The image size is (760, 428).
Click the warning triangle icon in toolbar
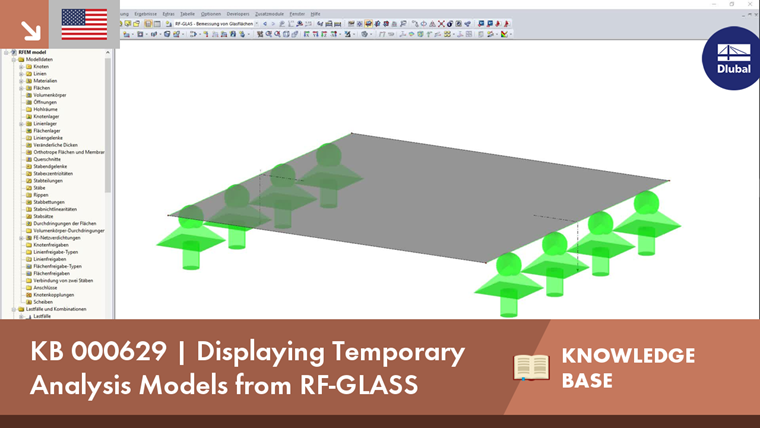pyautogui.click(x=432, y=24)
